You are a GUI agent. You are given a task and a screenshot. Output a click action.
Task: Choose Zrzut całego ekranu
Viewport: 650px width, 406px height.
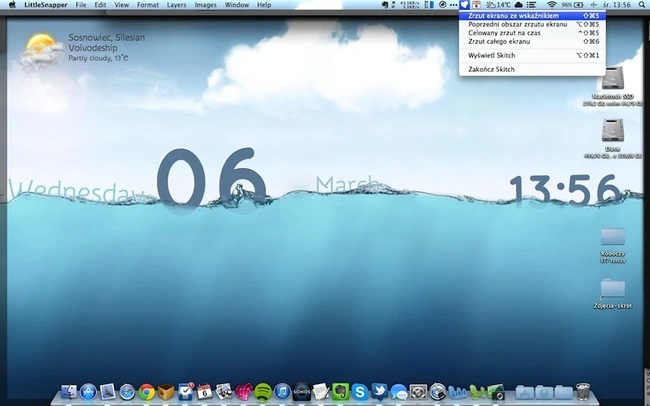click(x=532, y=41)
